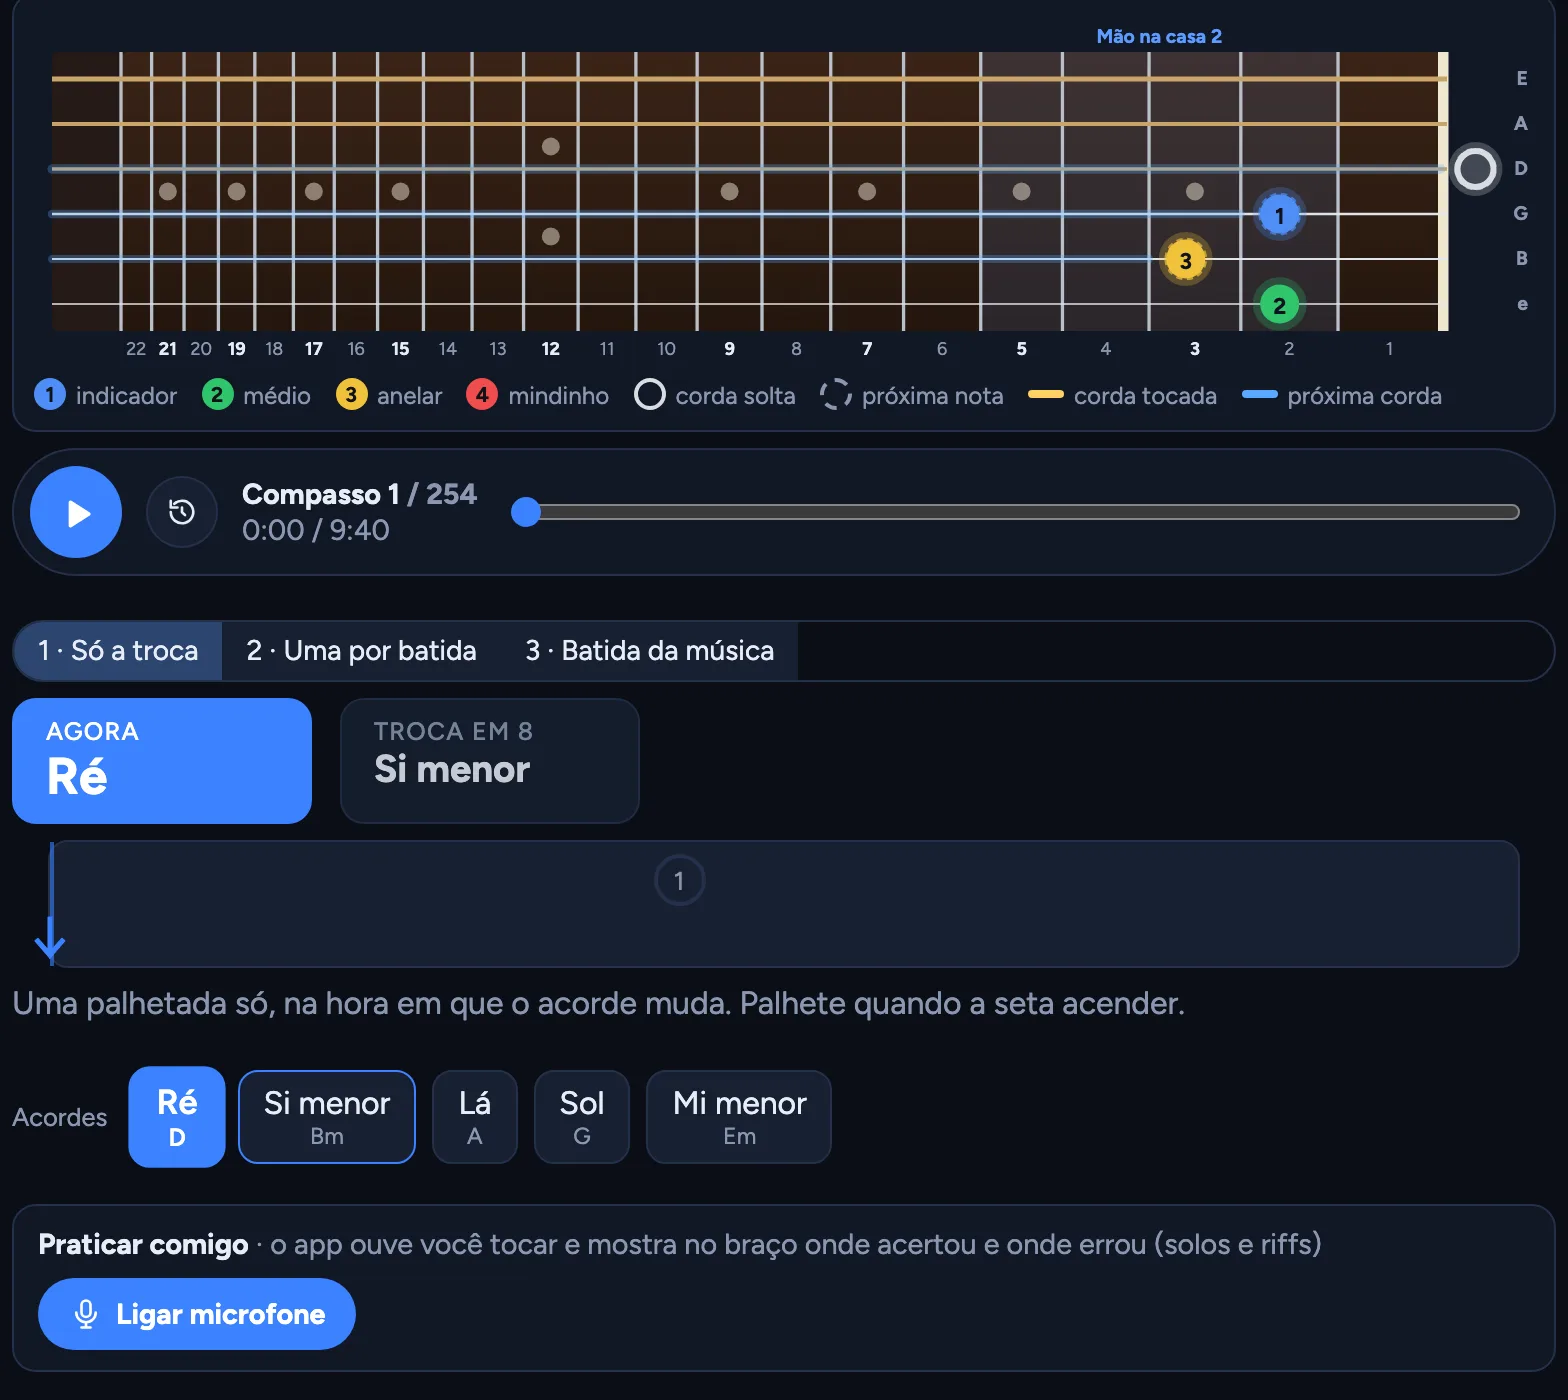Click the upcoming 'Si menor' chord card
Image resolution: width=1568 pixels, height=1400 pixels.
tap(490, 761)
